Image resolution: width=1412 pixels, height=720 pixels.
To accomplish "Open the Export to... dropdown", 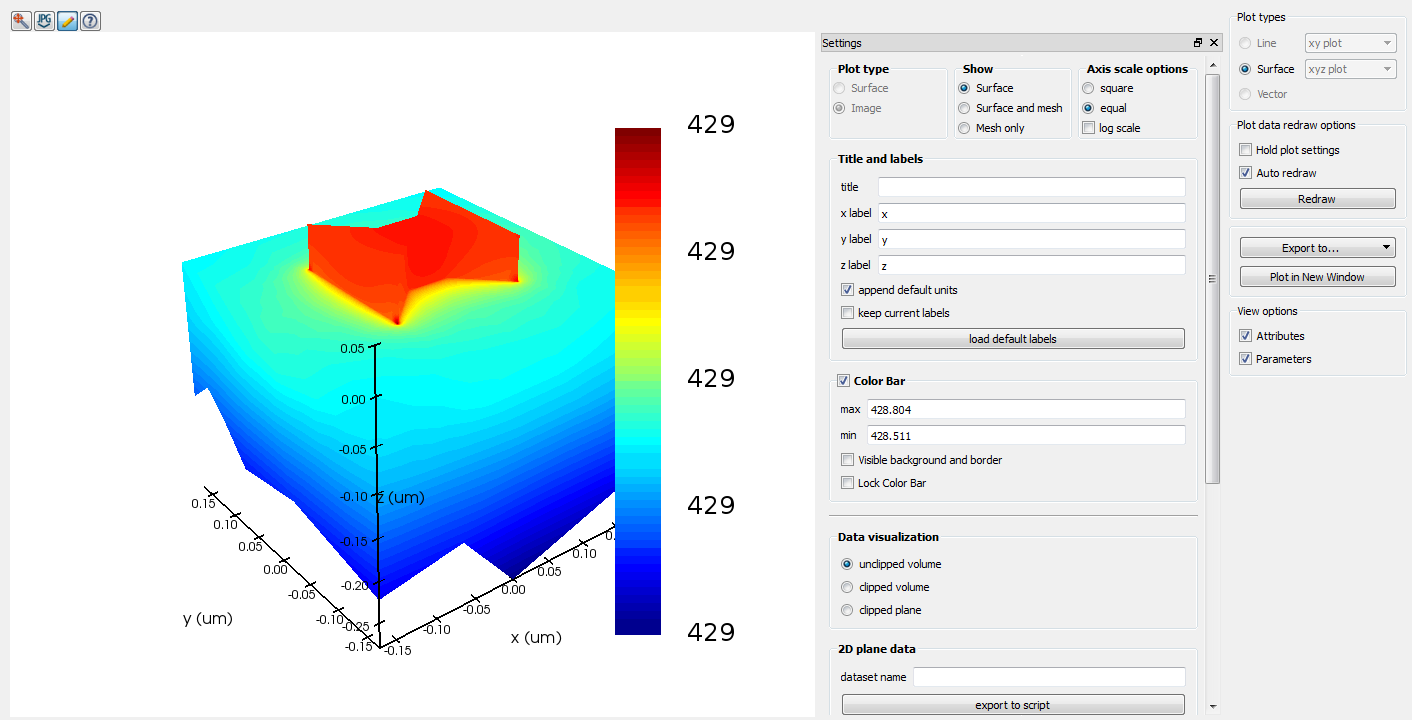I will pos(1317,247).
